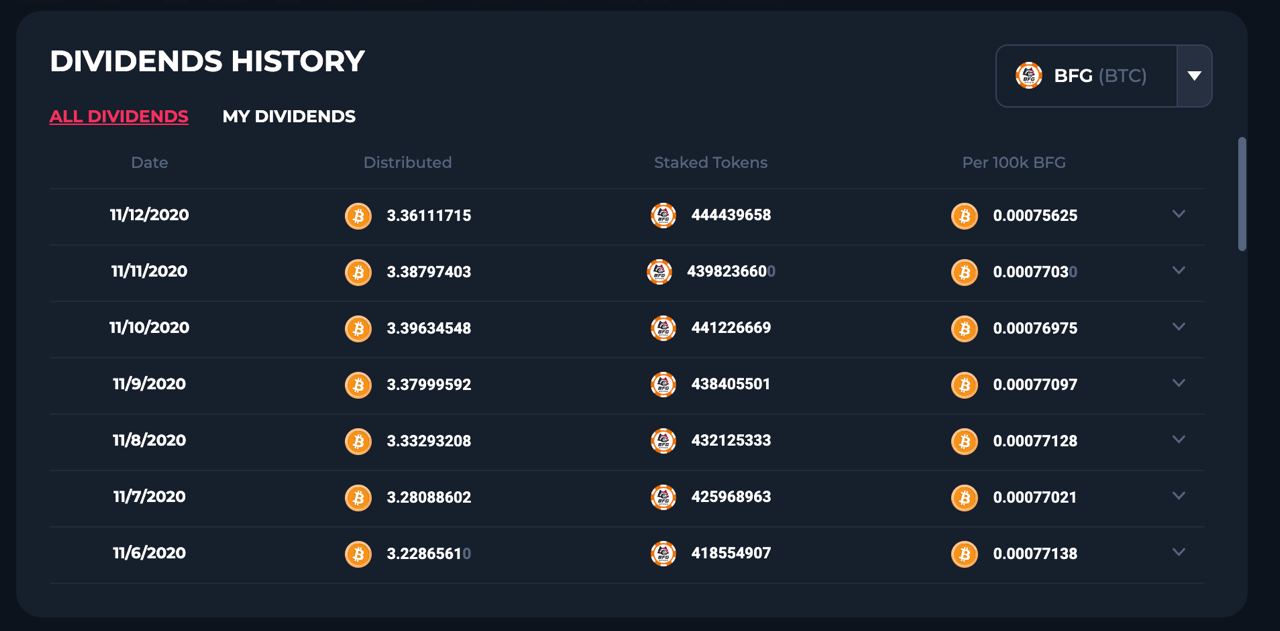Switch to the MY DIVIDENDS tab

point(289,116)
